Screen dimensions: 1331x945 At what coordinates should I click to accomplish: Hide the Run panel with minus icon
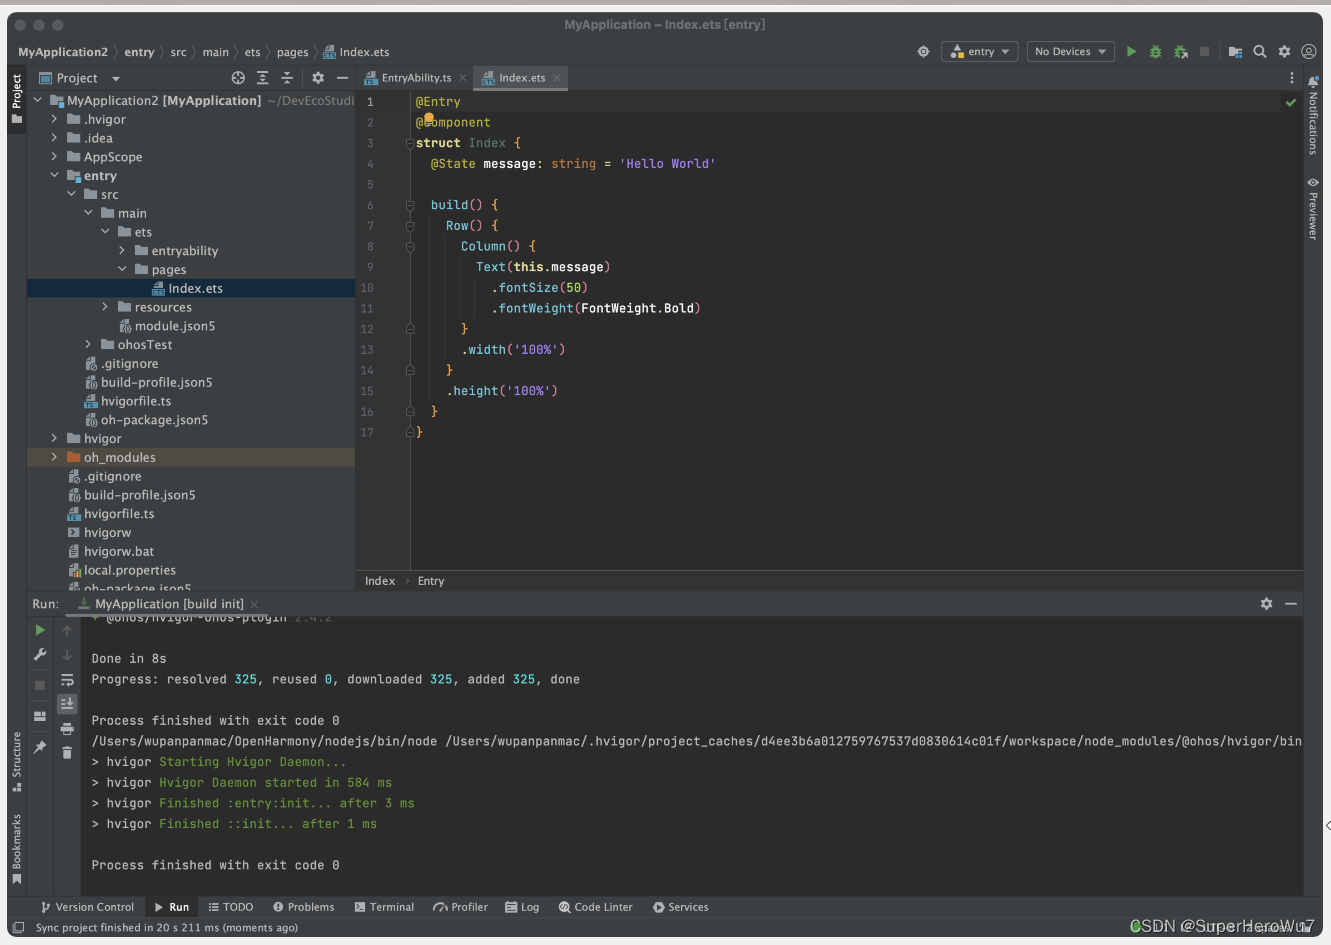pos(1291,604)
